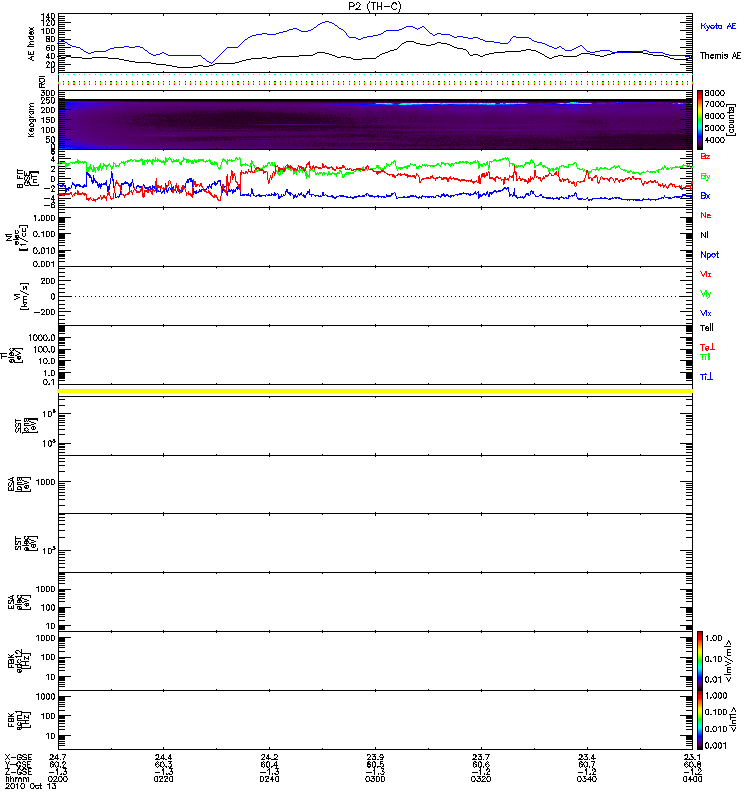Click the '0340' time axis label
Screen dimensions: 750x800
(587, 779)
